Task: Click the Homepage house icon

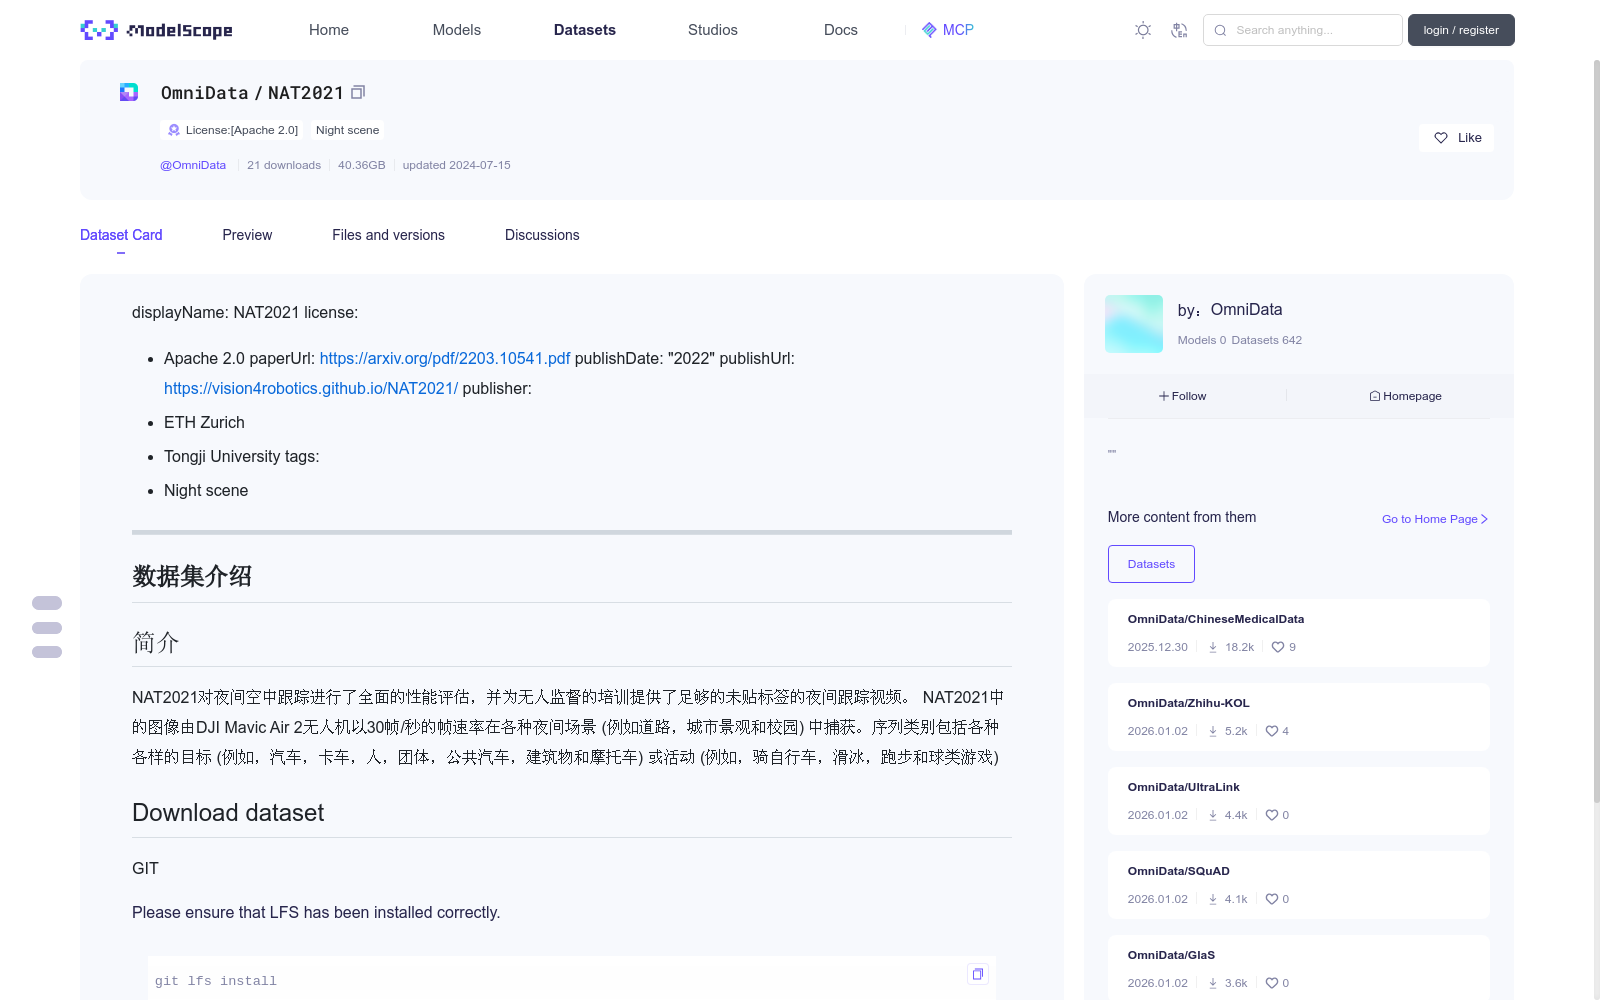Action: 1375,396
